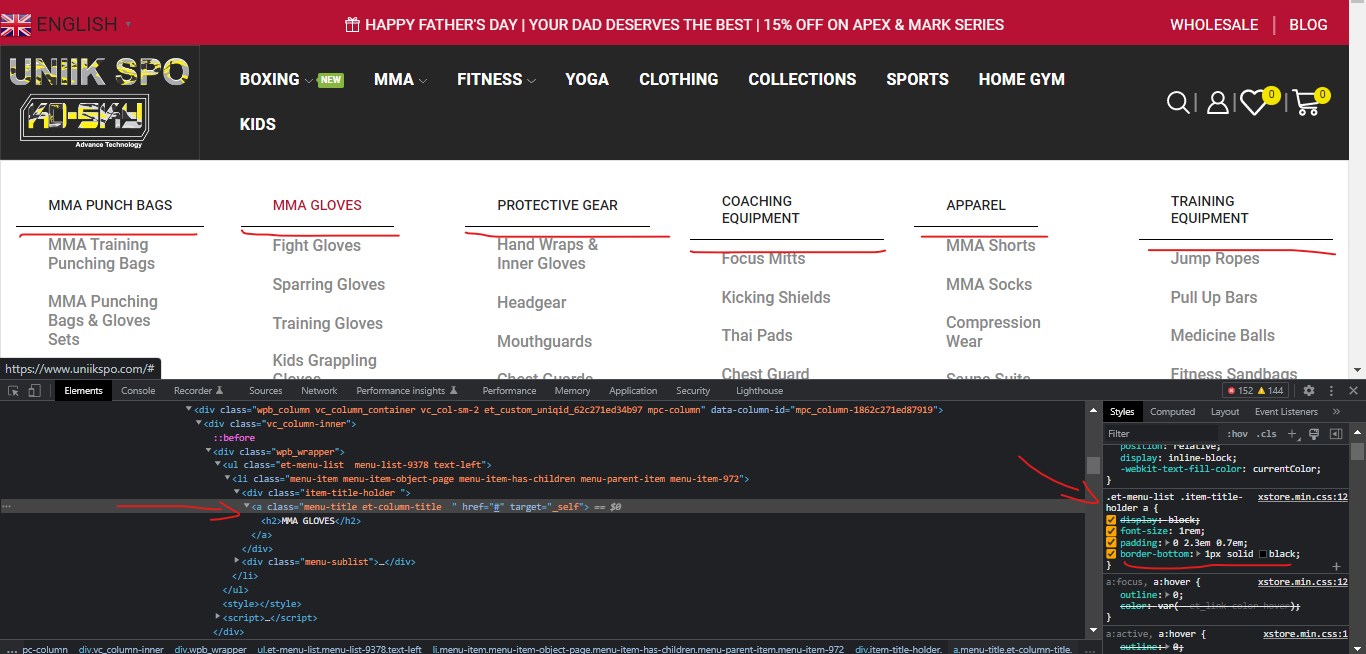This screenshot has height=654, width=1366.
Task: Expand the menu-sublist div node
Action: coord(237,561)
